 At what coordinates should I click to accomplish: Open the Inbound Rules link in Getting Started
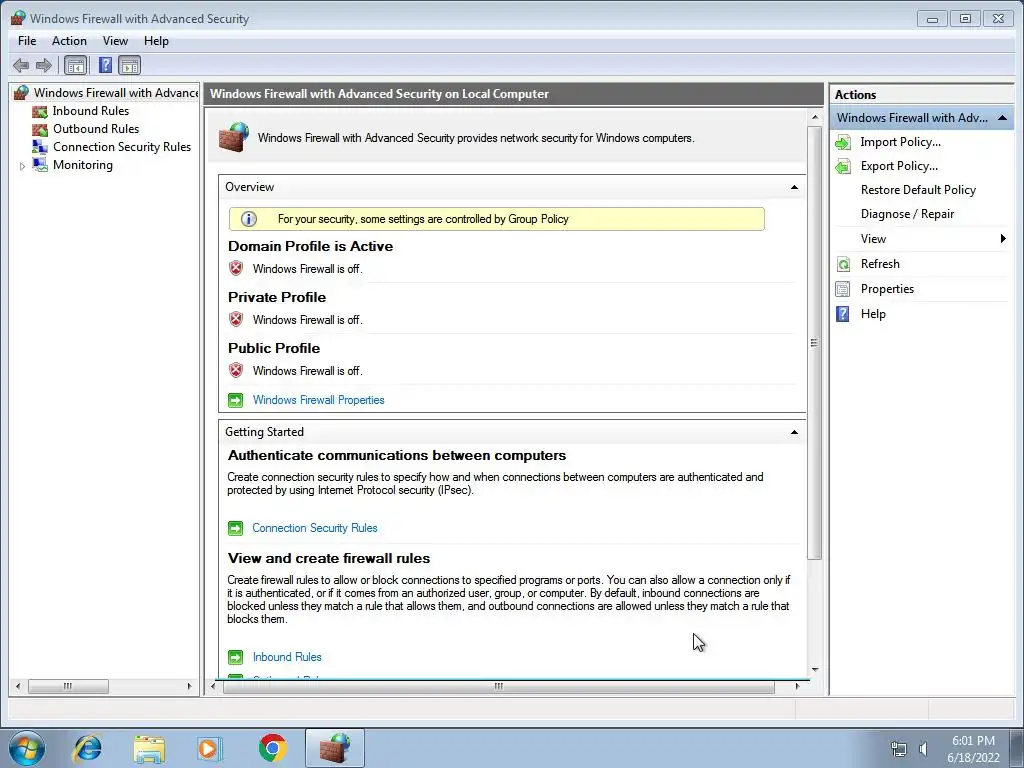pyautogui.click(x=287, y=657)
